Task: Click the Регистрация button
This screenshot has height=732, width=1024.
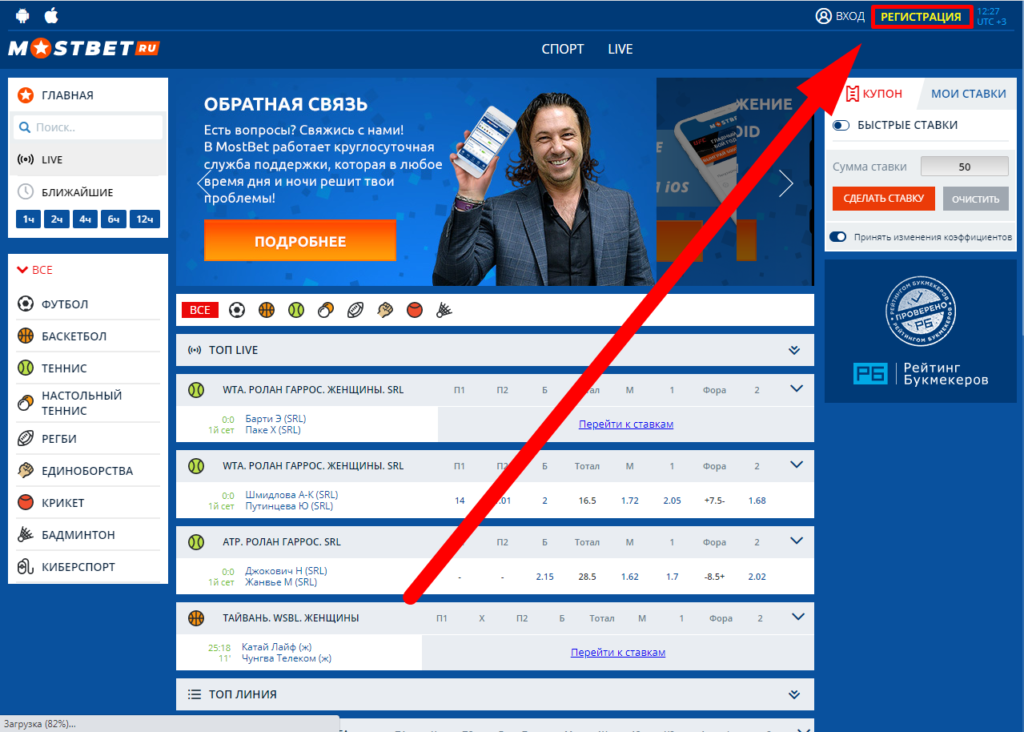Action: 921,16
